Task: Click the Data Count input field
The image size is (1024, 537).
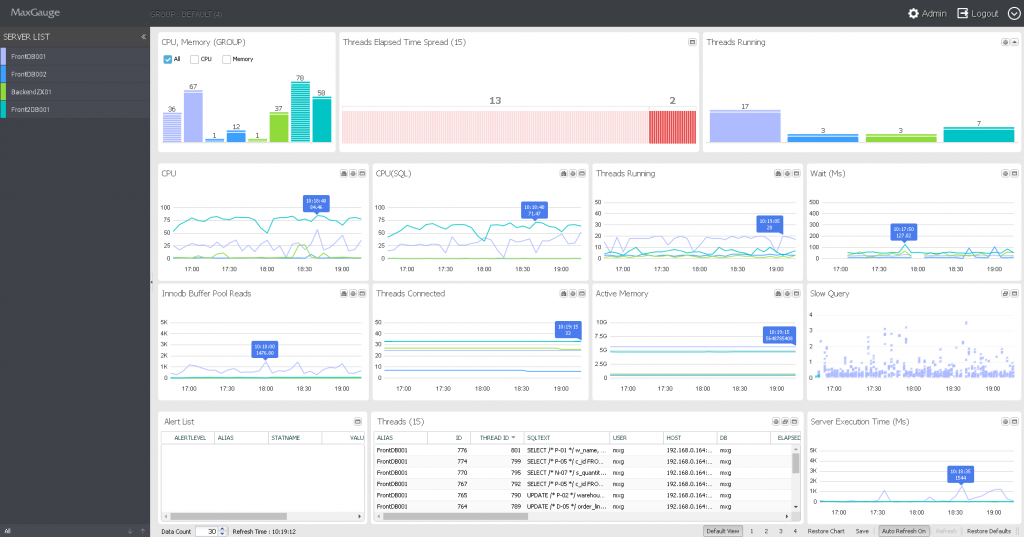Action: [206, 532]
